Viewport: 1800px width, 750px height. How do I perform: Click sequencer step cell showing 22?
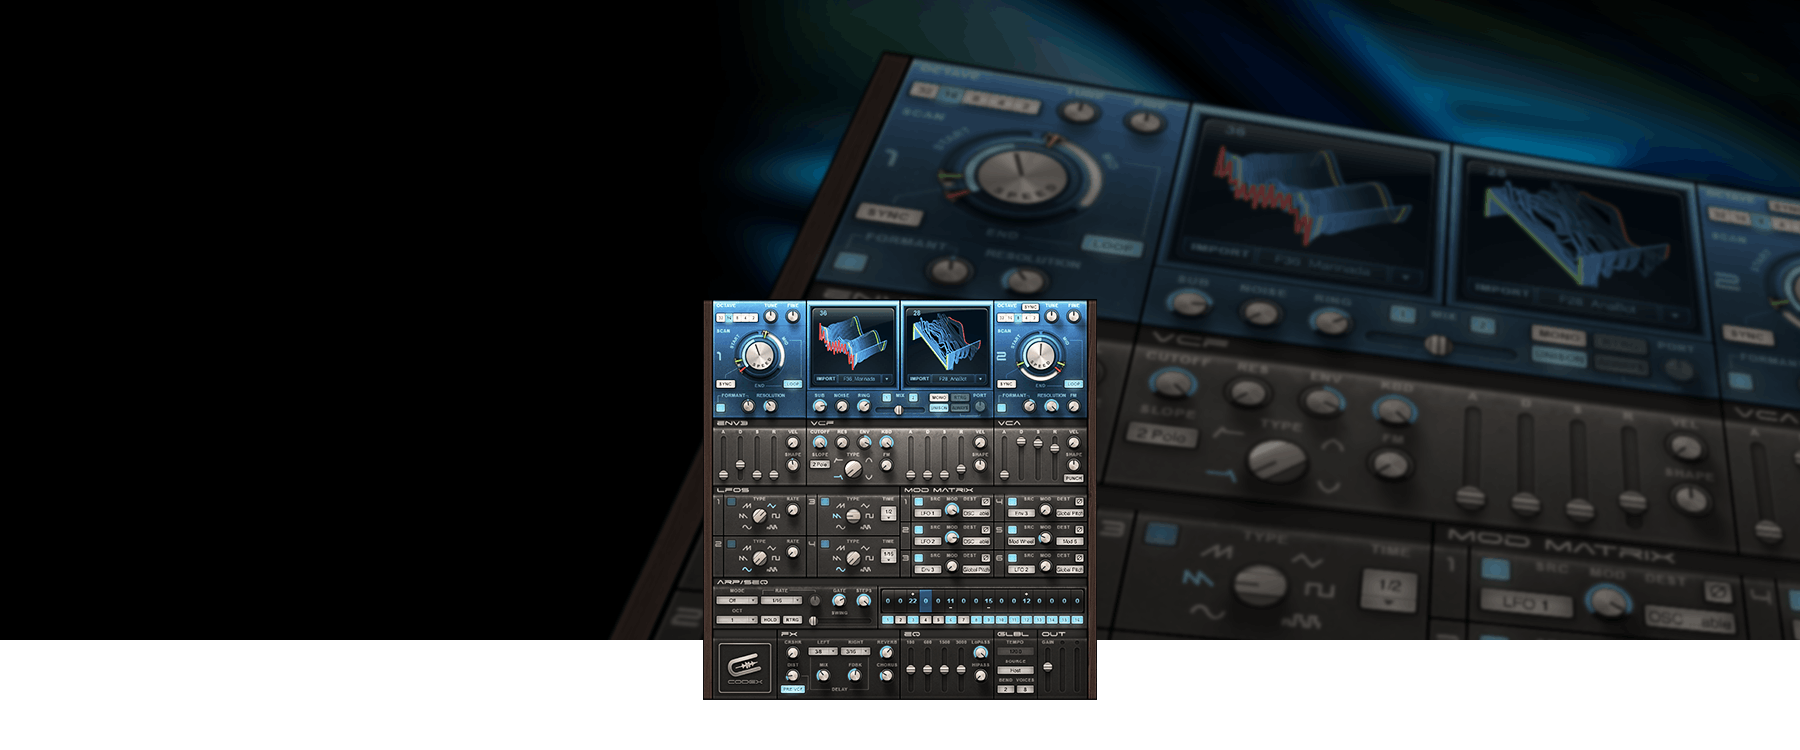pyautogui.click(x=913, y=601)
